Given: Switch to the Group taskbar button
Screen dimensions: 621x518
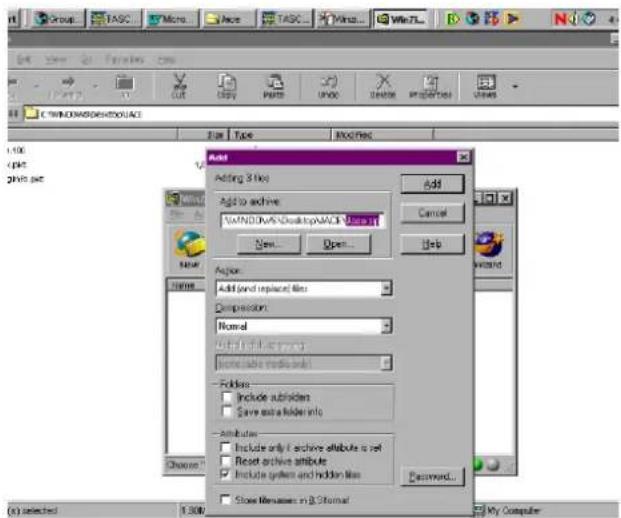Looking at the screenshot, I should [x=58, y=19].
